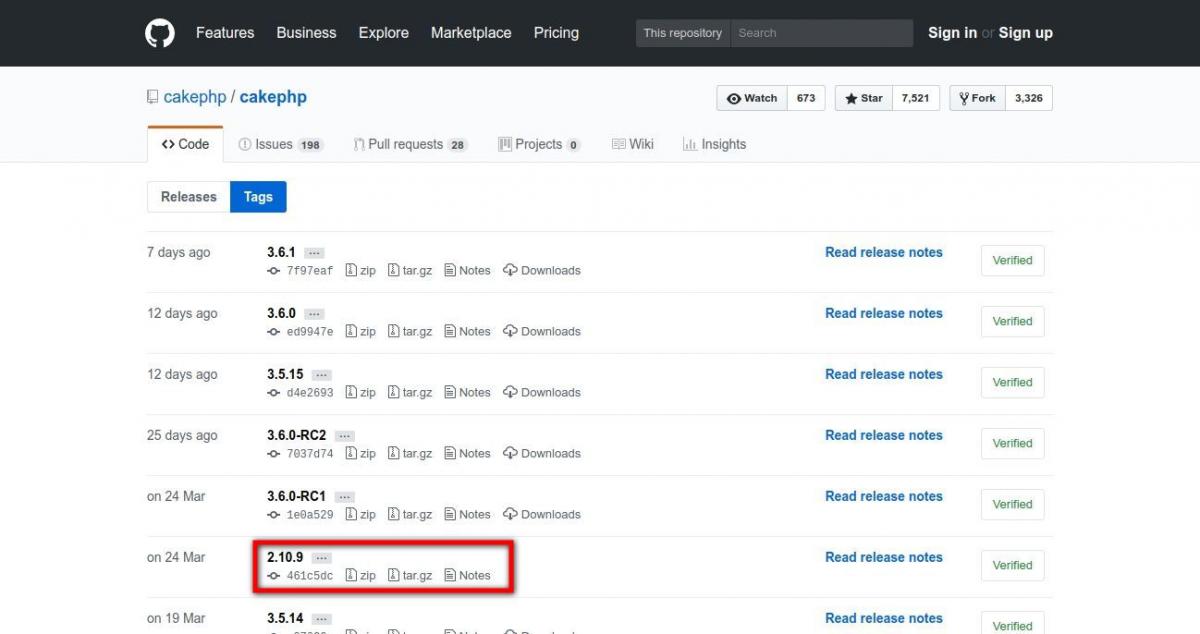Select the Releases view button
This screenshot has width=1200, height=634.
point(189,197)
